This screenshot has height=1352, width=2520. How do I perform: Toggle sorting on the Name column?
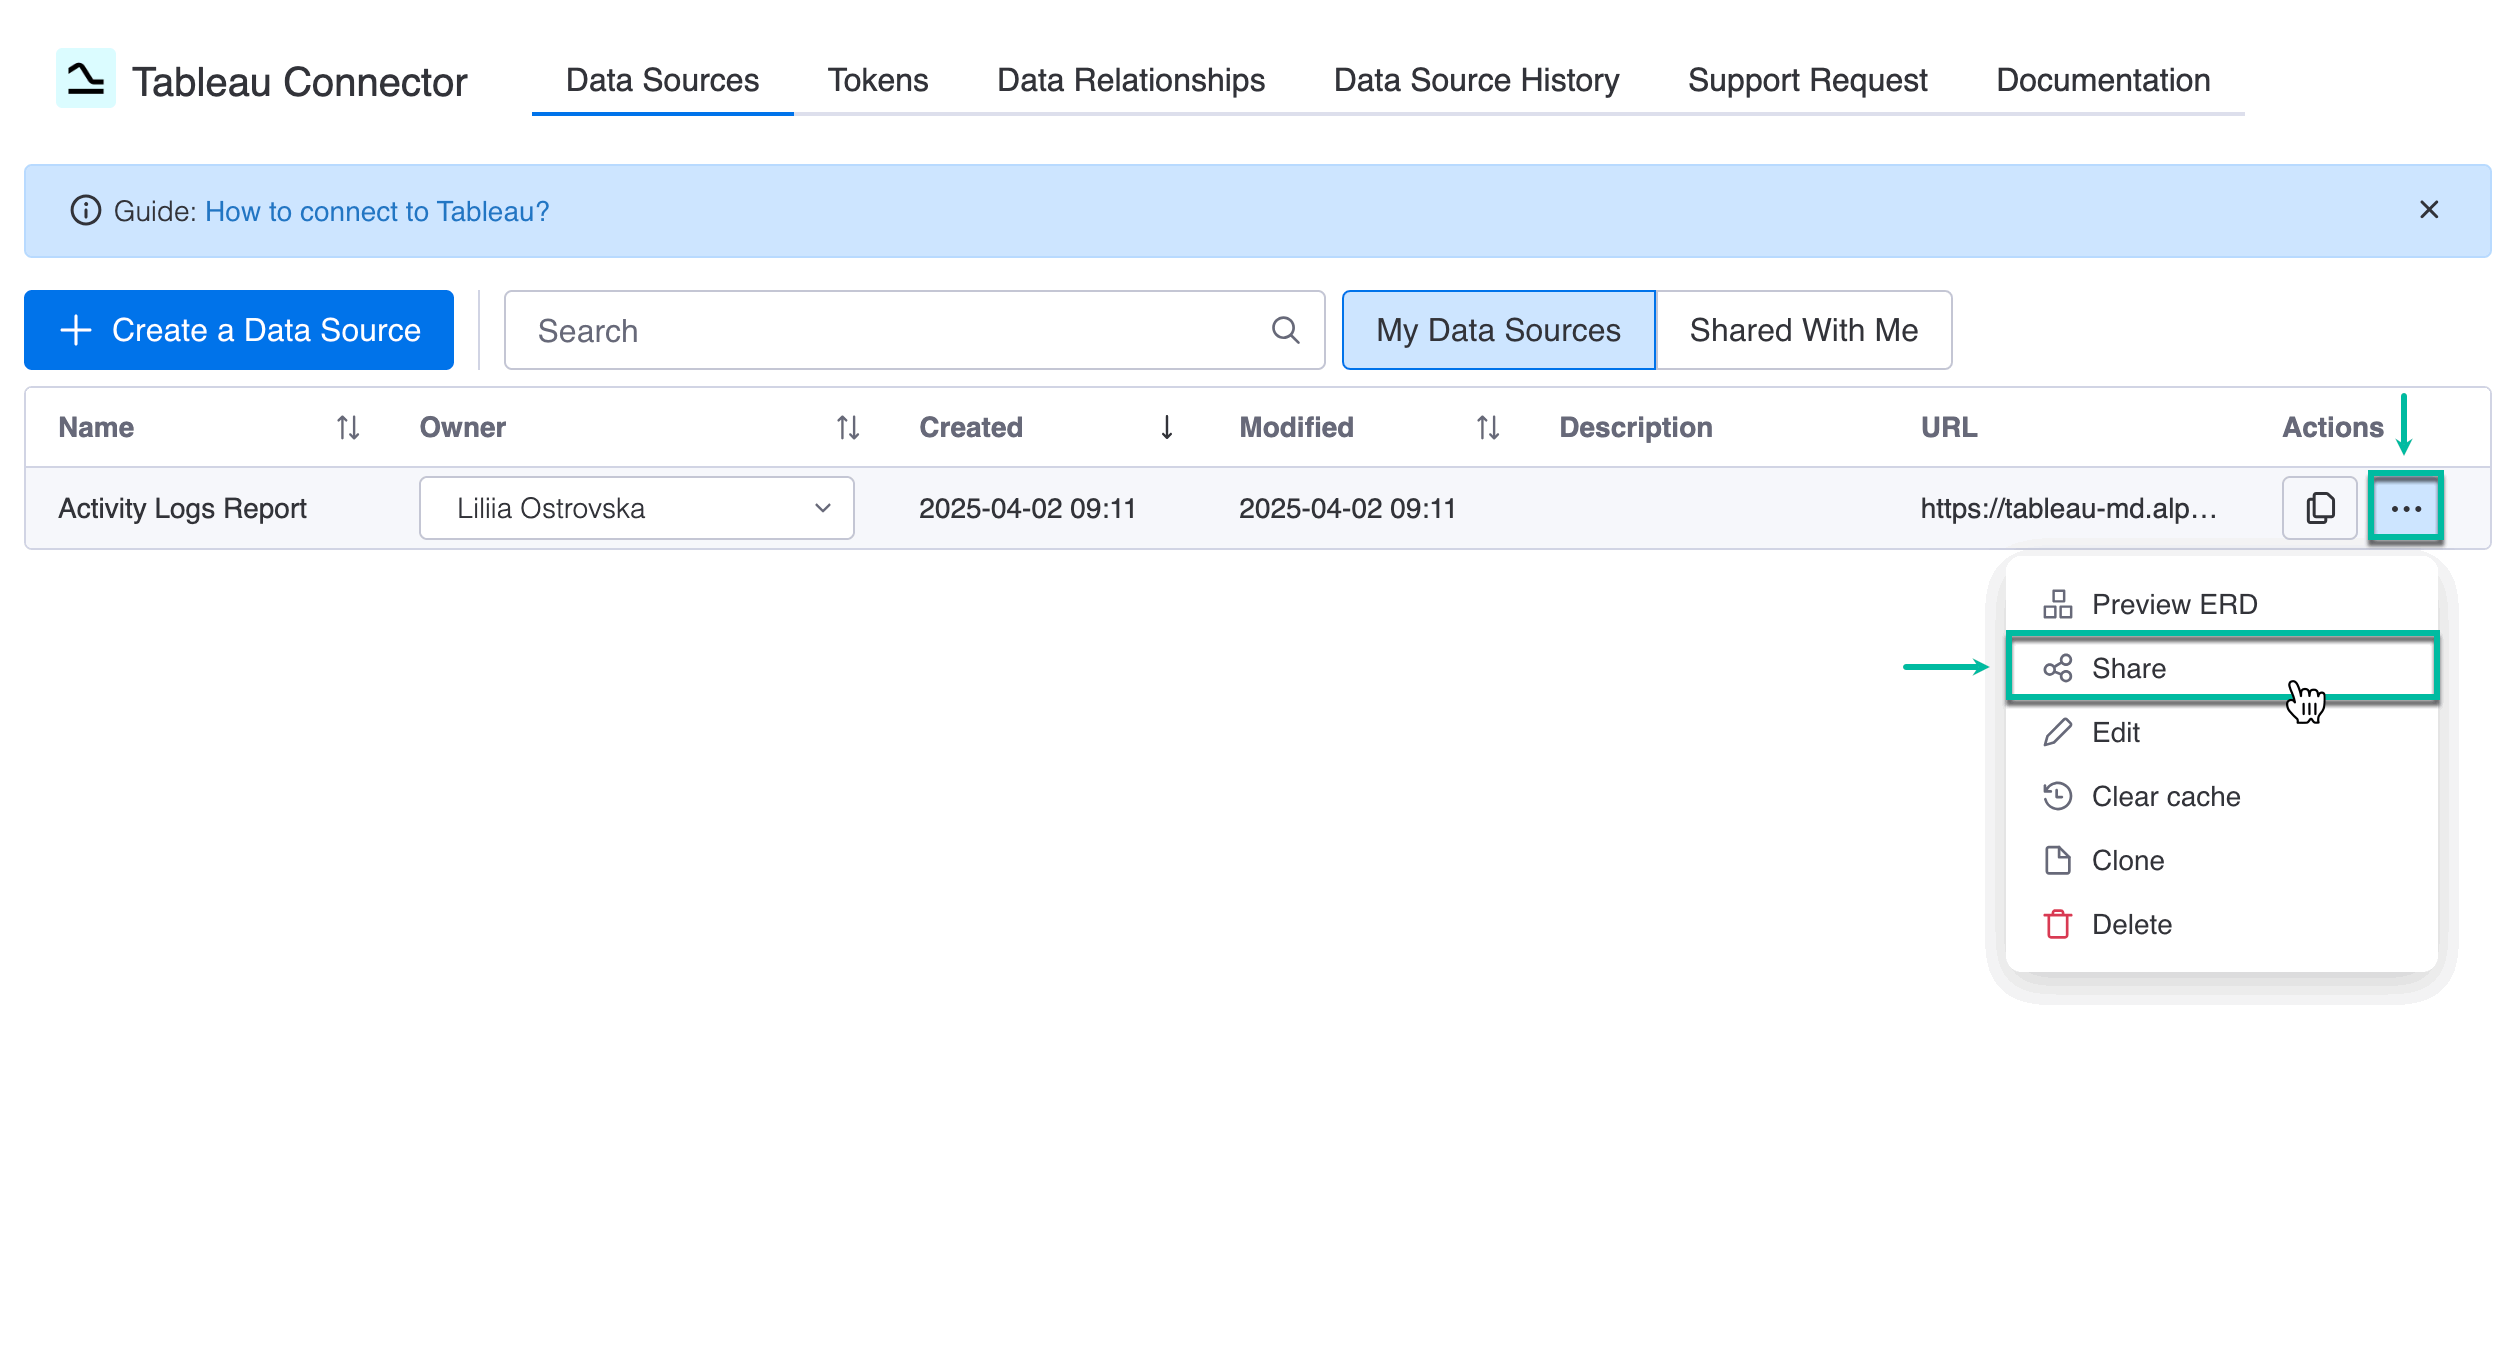coord(348,427)
